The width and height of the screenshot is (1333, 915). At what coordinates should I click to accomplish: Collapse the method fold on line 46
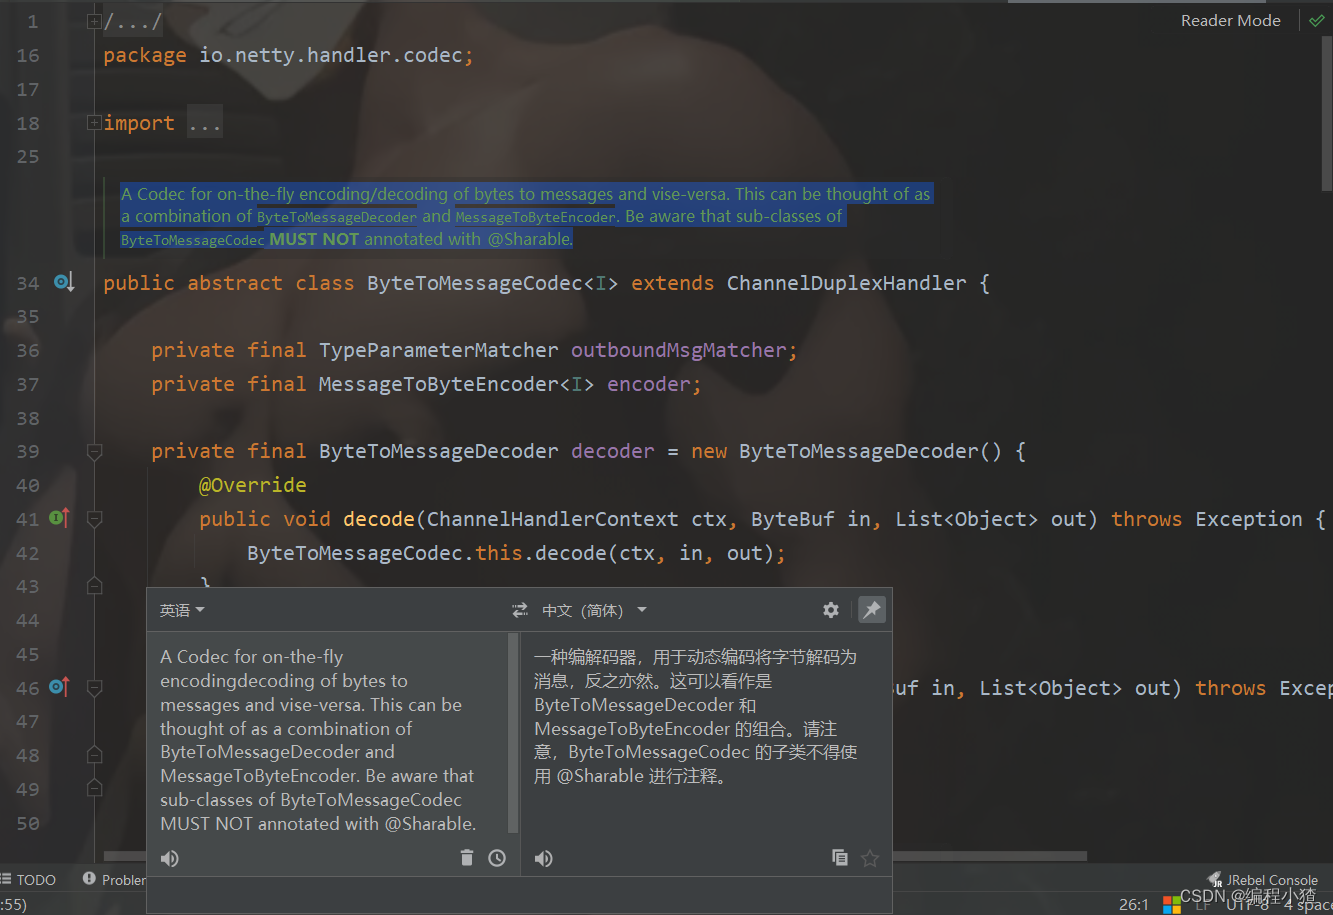[x=95, y=688]
